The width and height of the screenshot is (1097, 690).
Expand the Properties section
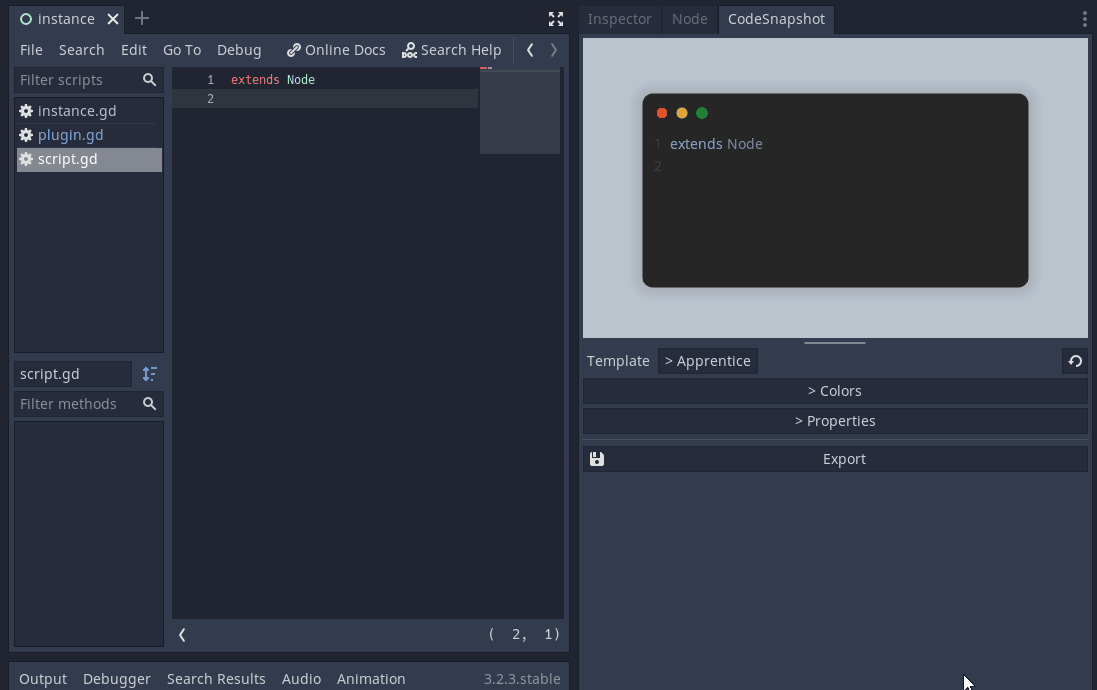tap(834, 420)
